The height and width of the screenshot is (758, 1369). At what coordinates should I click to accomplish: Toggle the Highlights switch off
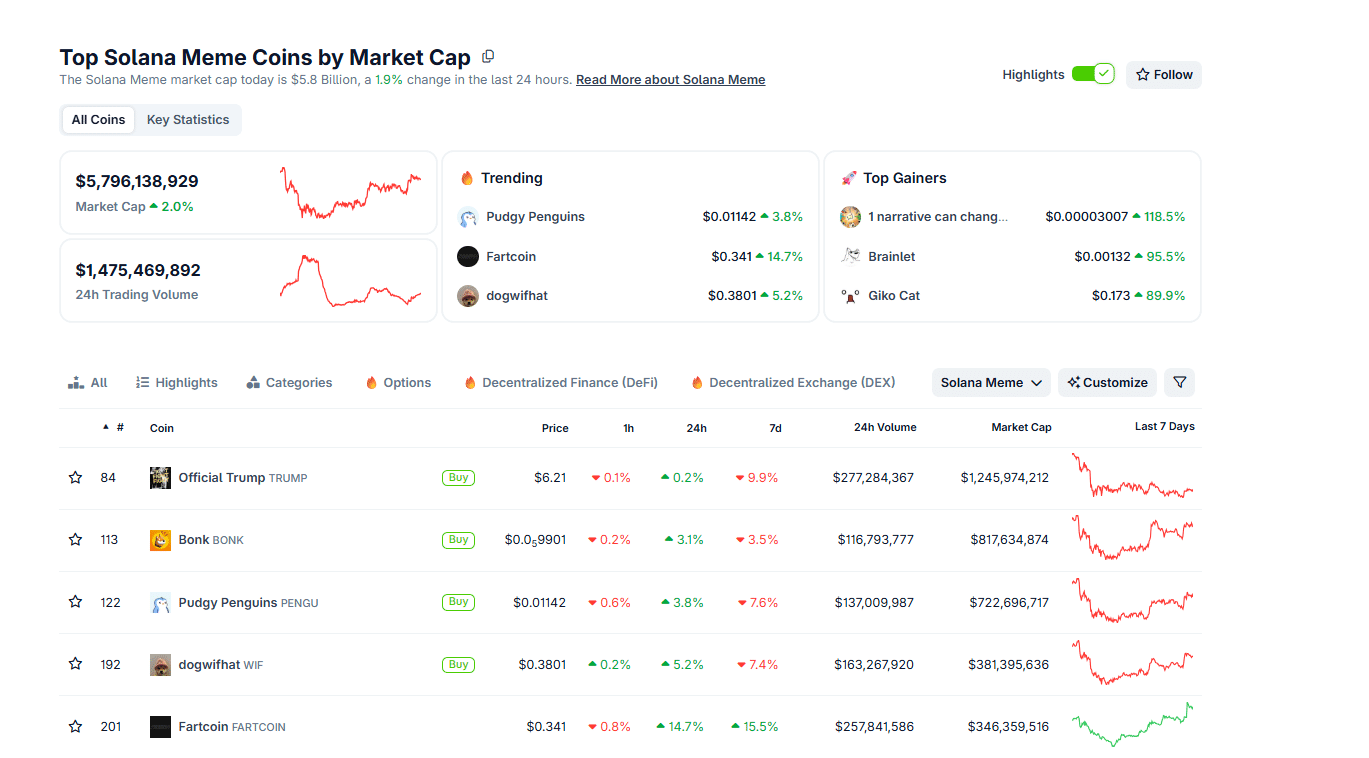pos(1093,73)
